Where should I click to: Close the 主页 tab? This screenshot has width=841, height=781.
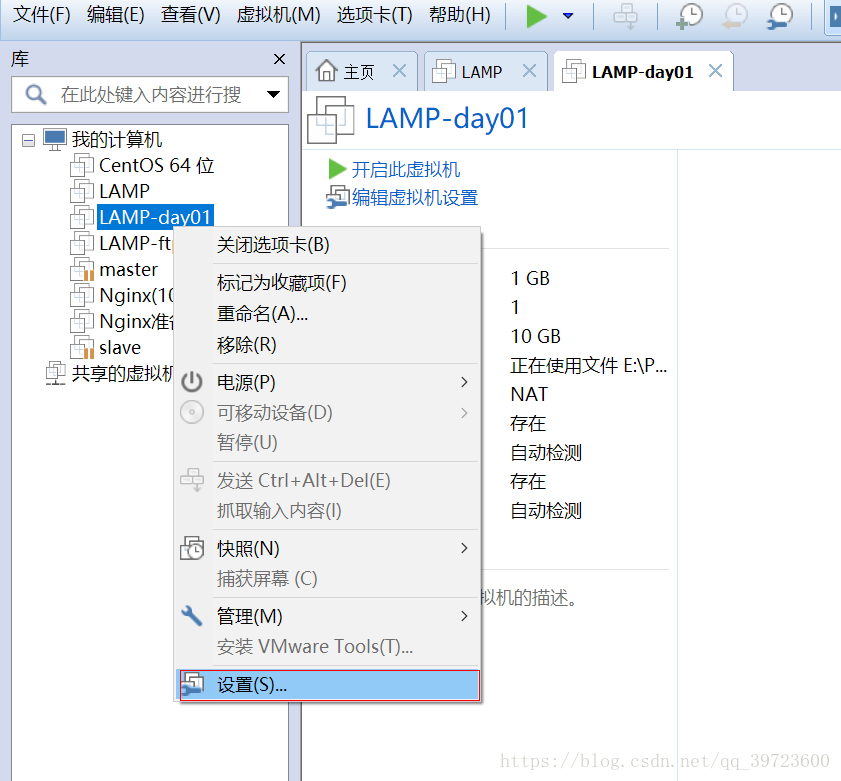(x=399, y=70)
